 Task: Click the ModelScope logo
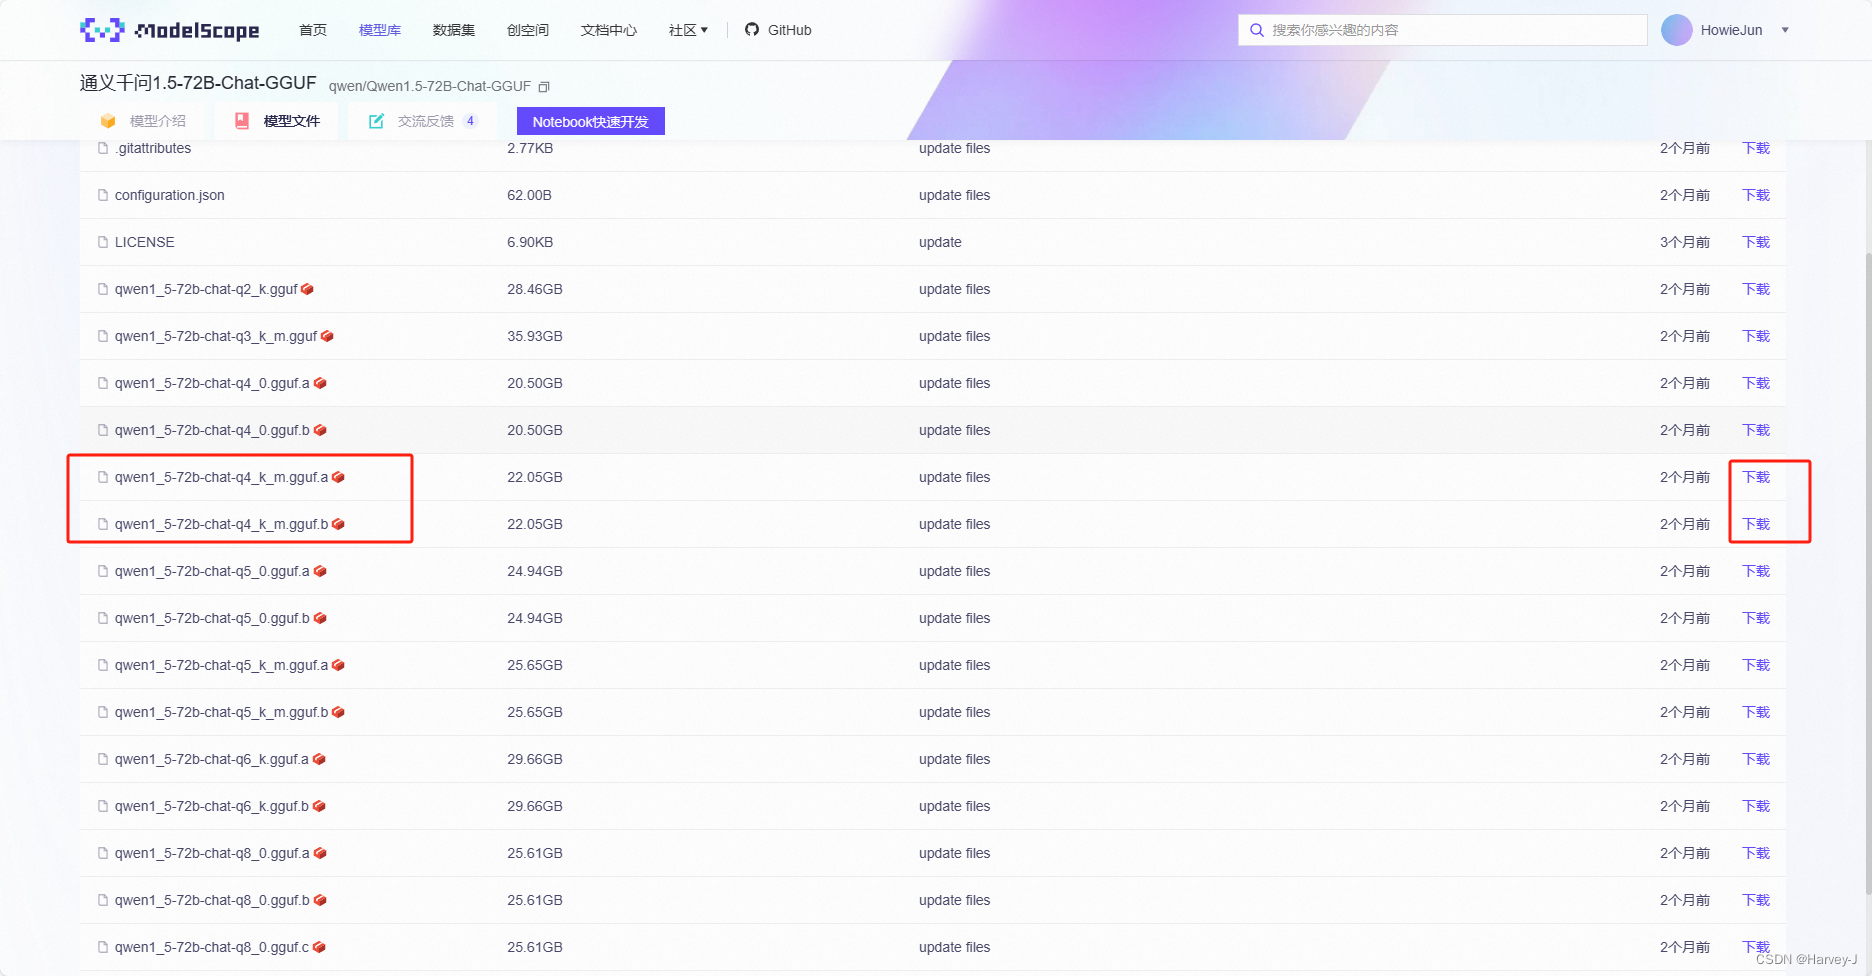point(170,30)
